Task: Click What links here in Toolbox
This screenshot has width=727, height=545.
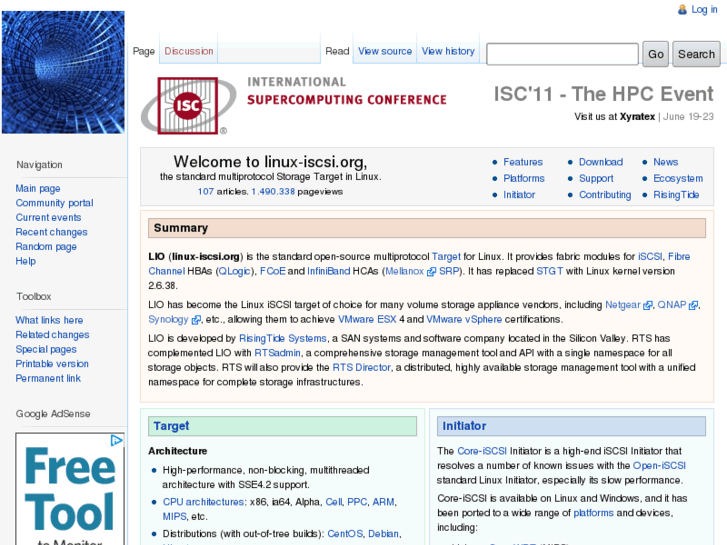Action: tap(49, 320)
